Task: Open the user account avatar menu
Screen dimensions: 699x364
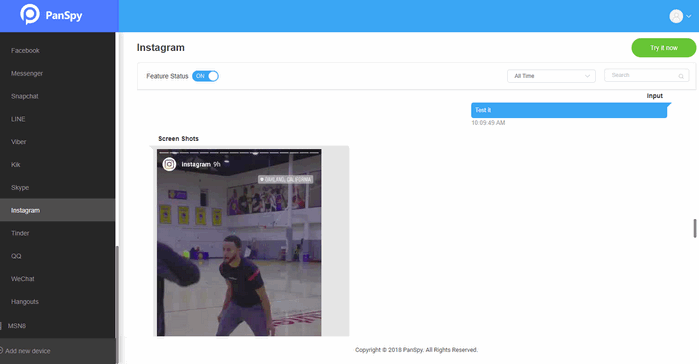Action: point(676,16)
